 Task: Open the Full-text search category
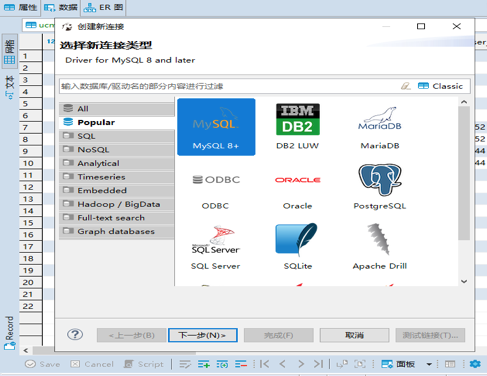(x=117, y=218)
